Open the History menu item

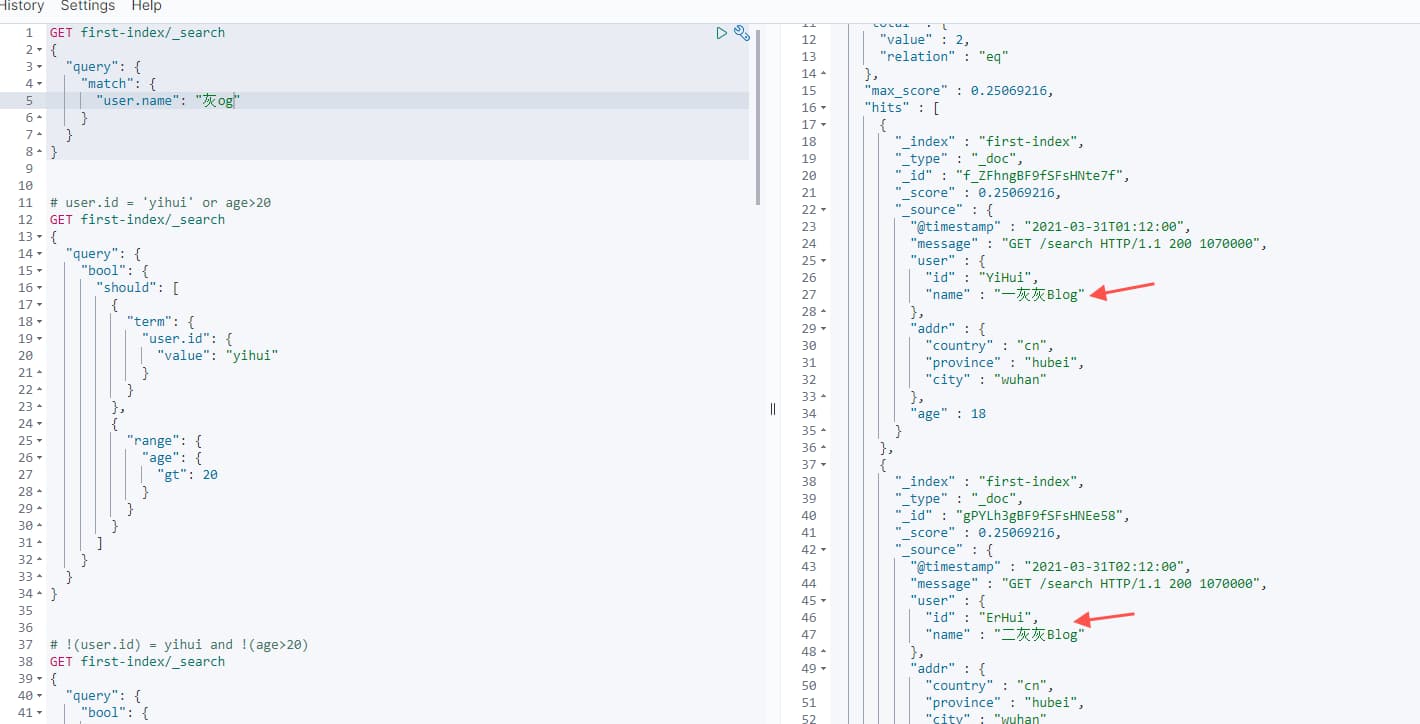tap(22, 6)
